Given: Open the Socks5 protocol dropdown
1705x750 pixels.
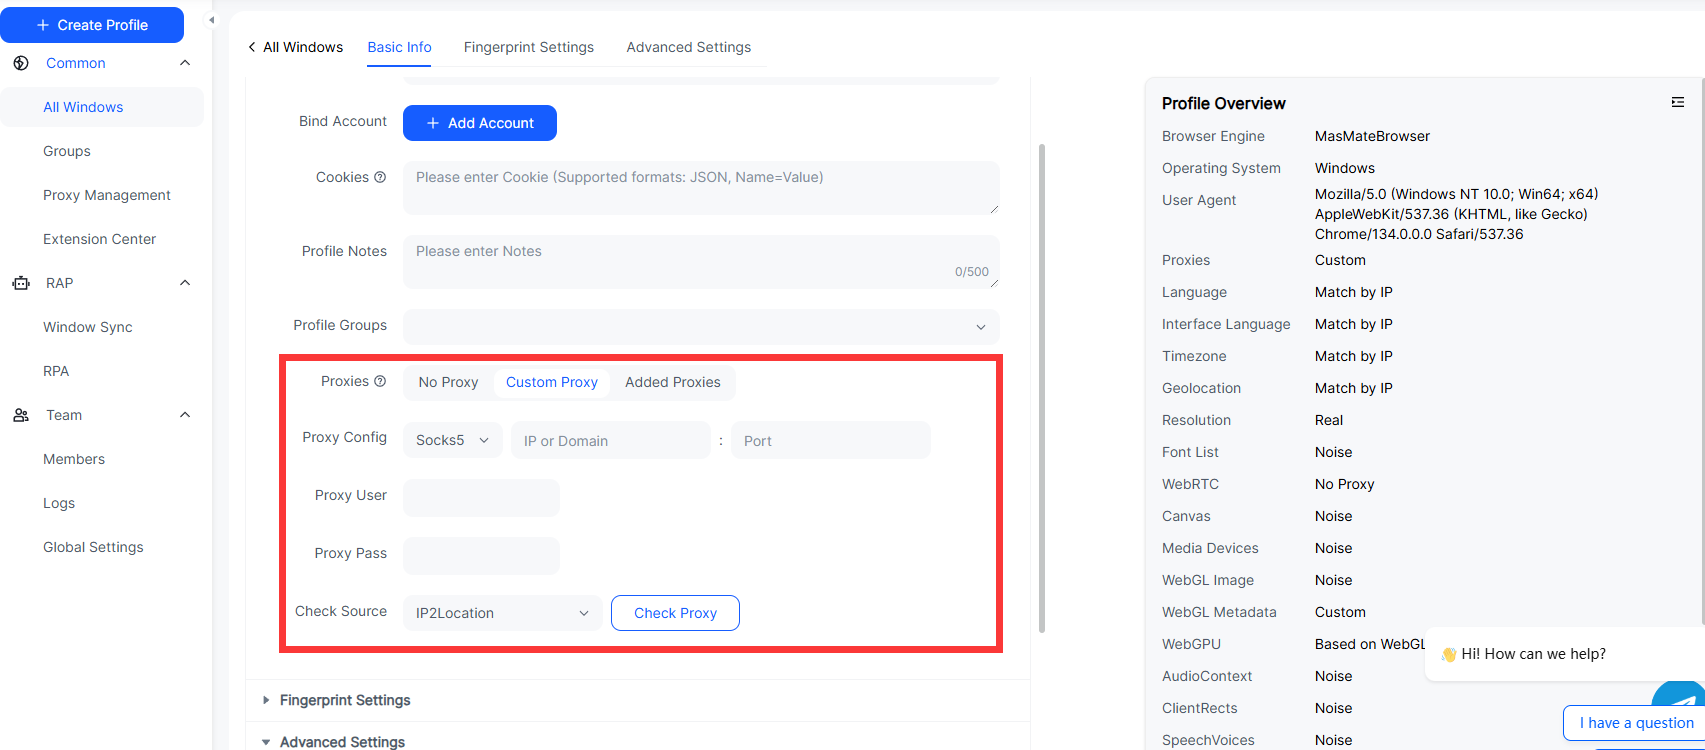Looking at the screenshot, I should 452,441.
